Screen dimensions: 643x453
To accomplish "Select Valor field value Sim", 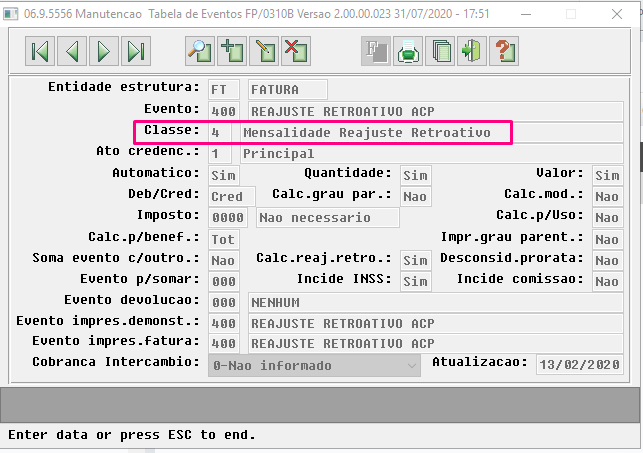I will [607, 175].
